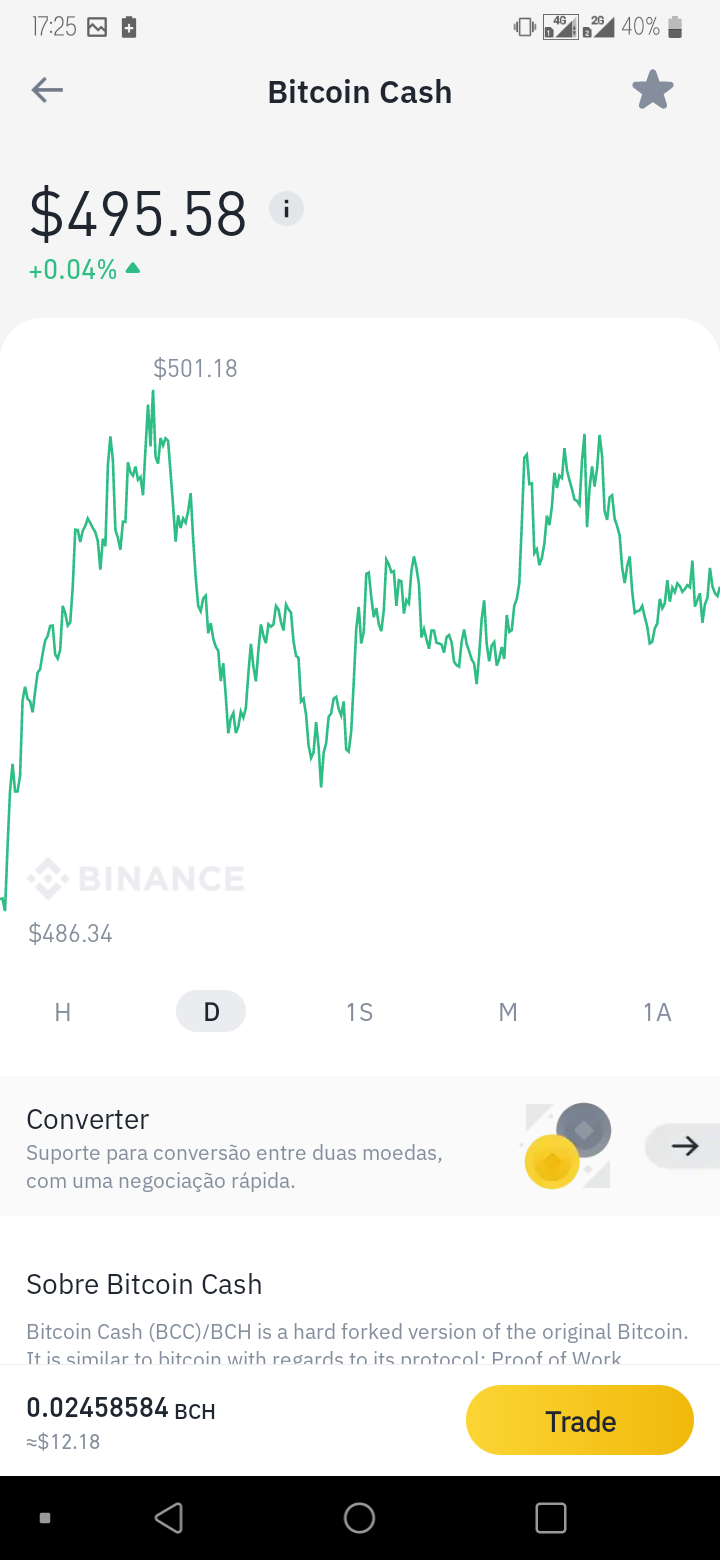Tap the Converter coins illustration
The image size is (720, 1560).
[x=566, y=1146]
